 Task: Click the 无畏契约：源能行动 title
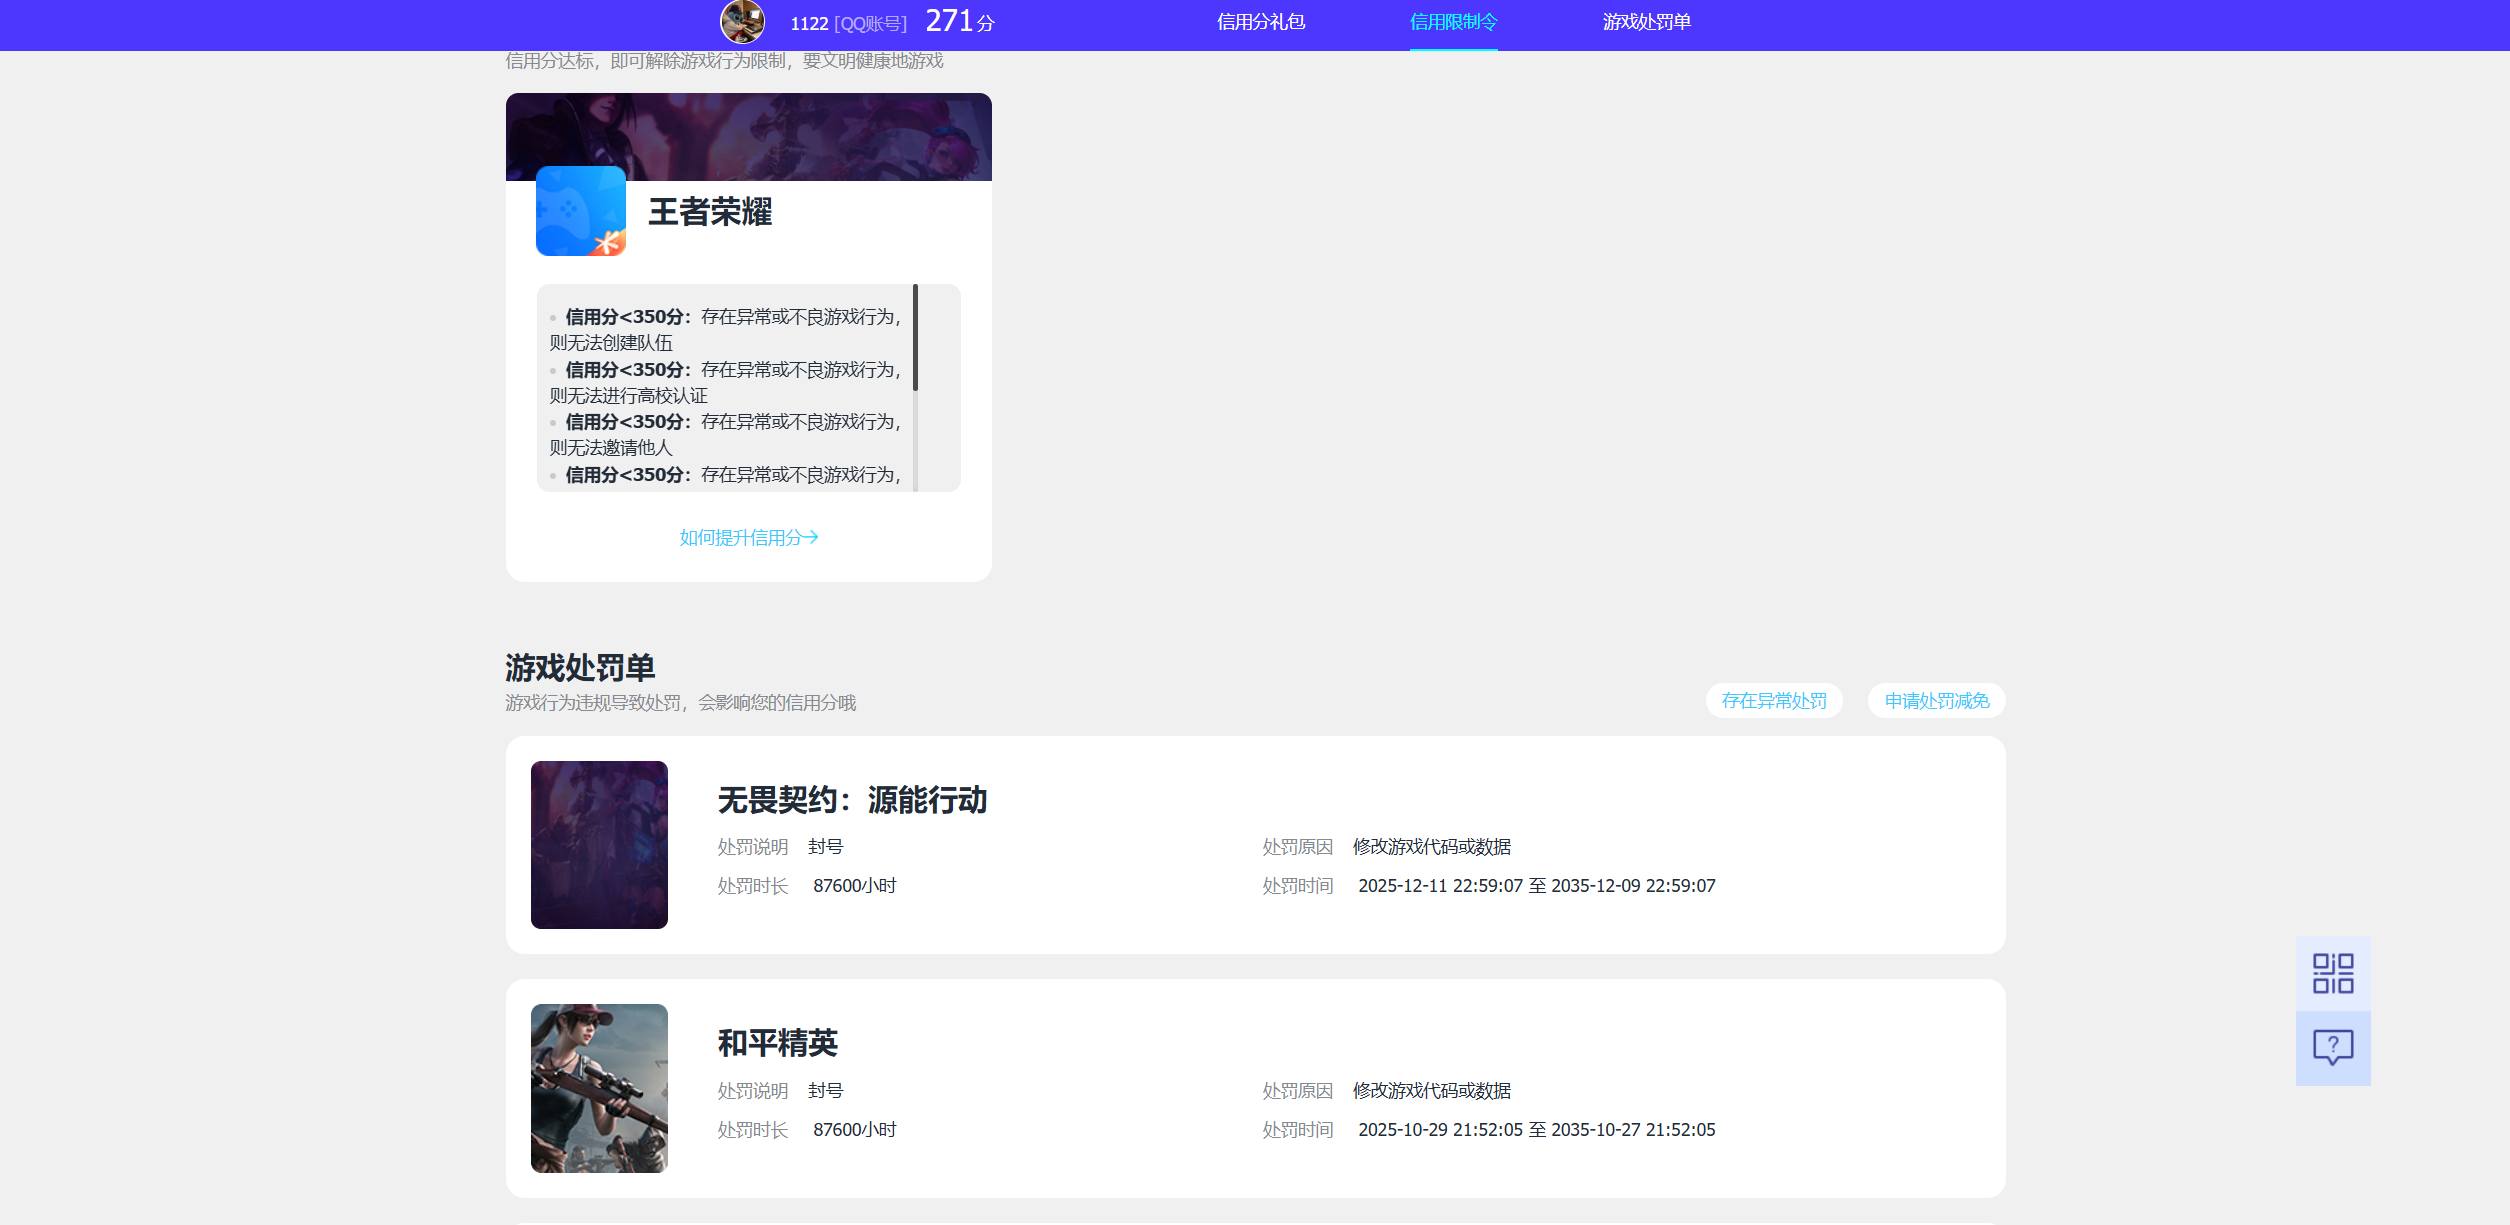click(x=852, y=800)
